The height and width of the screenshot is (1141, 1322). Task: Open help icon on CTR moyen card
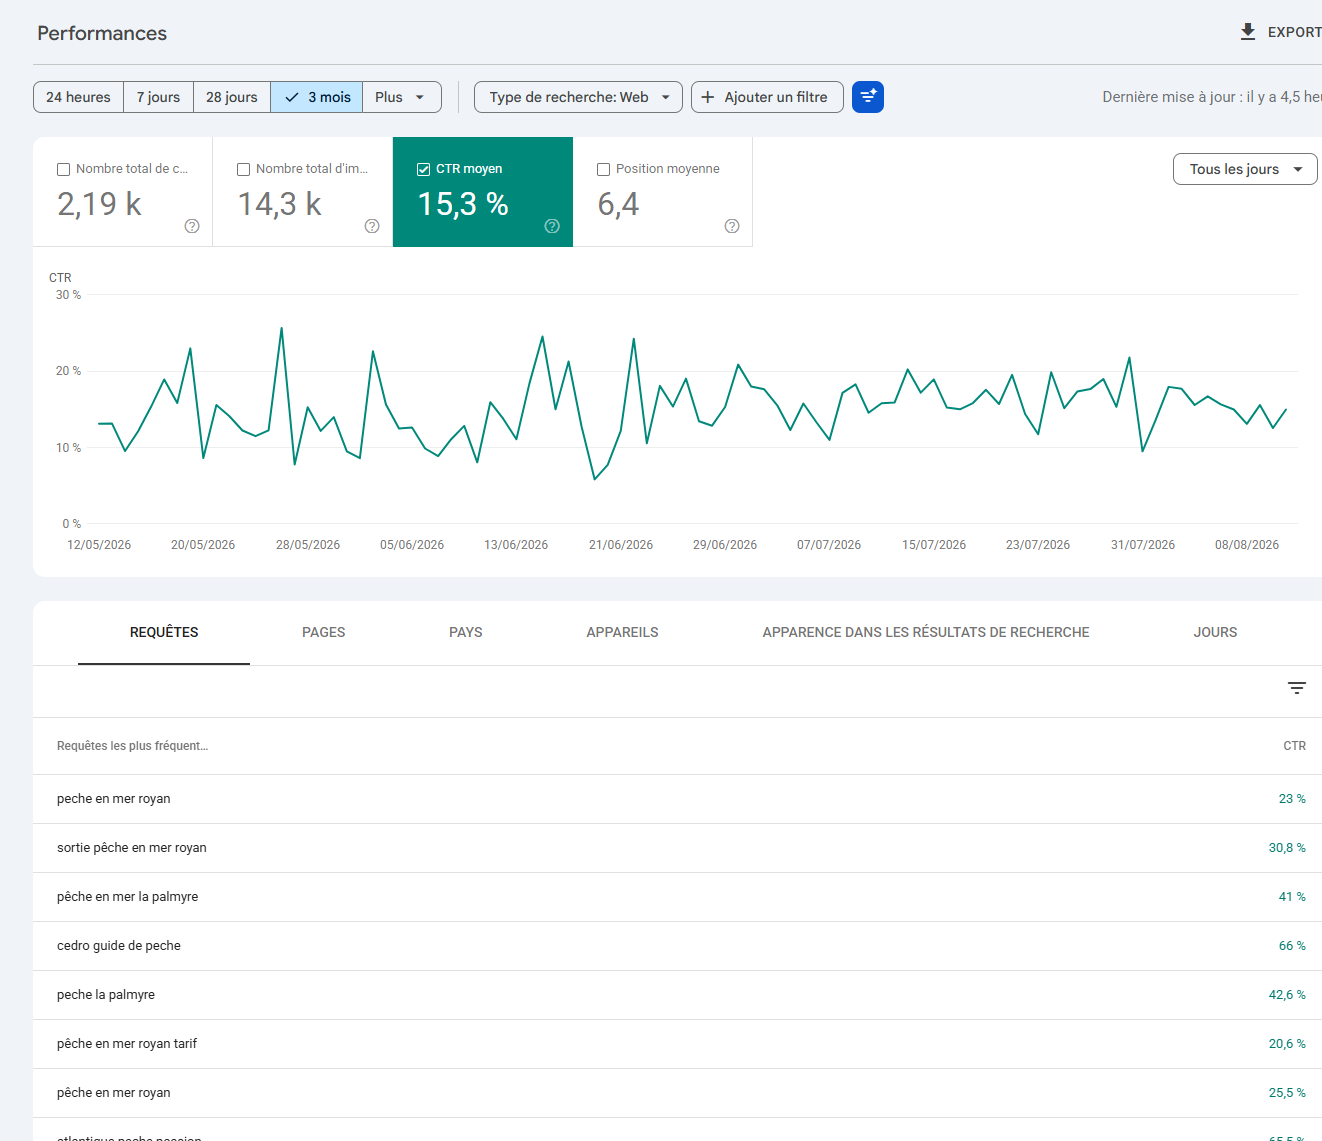pos(552,226)
